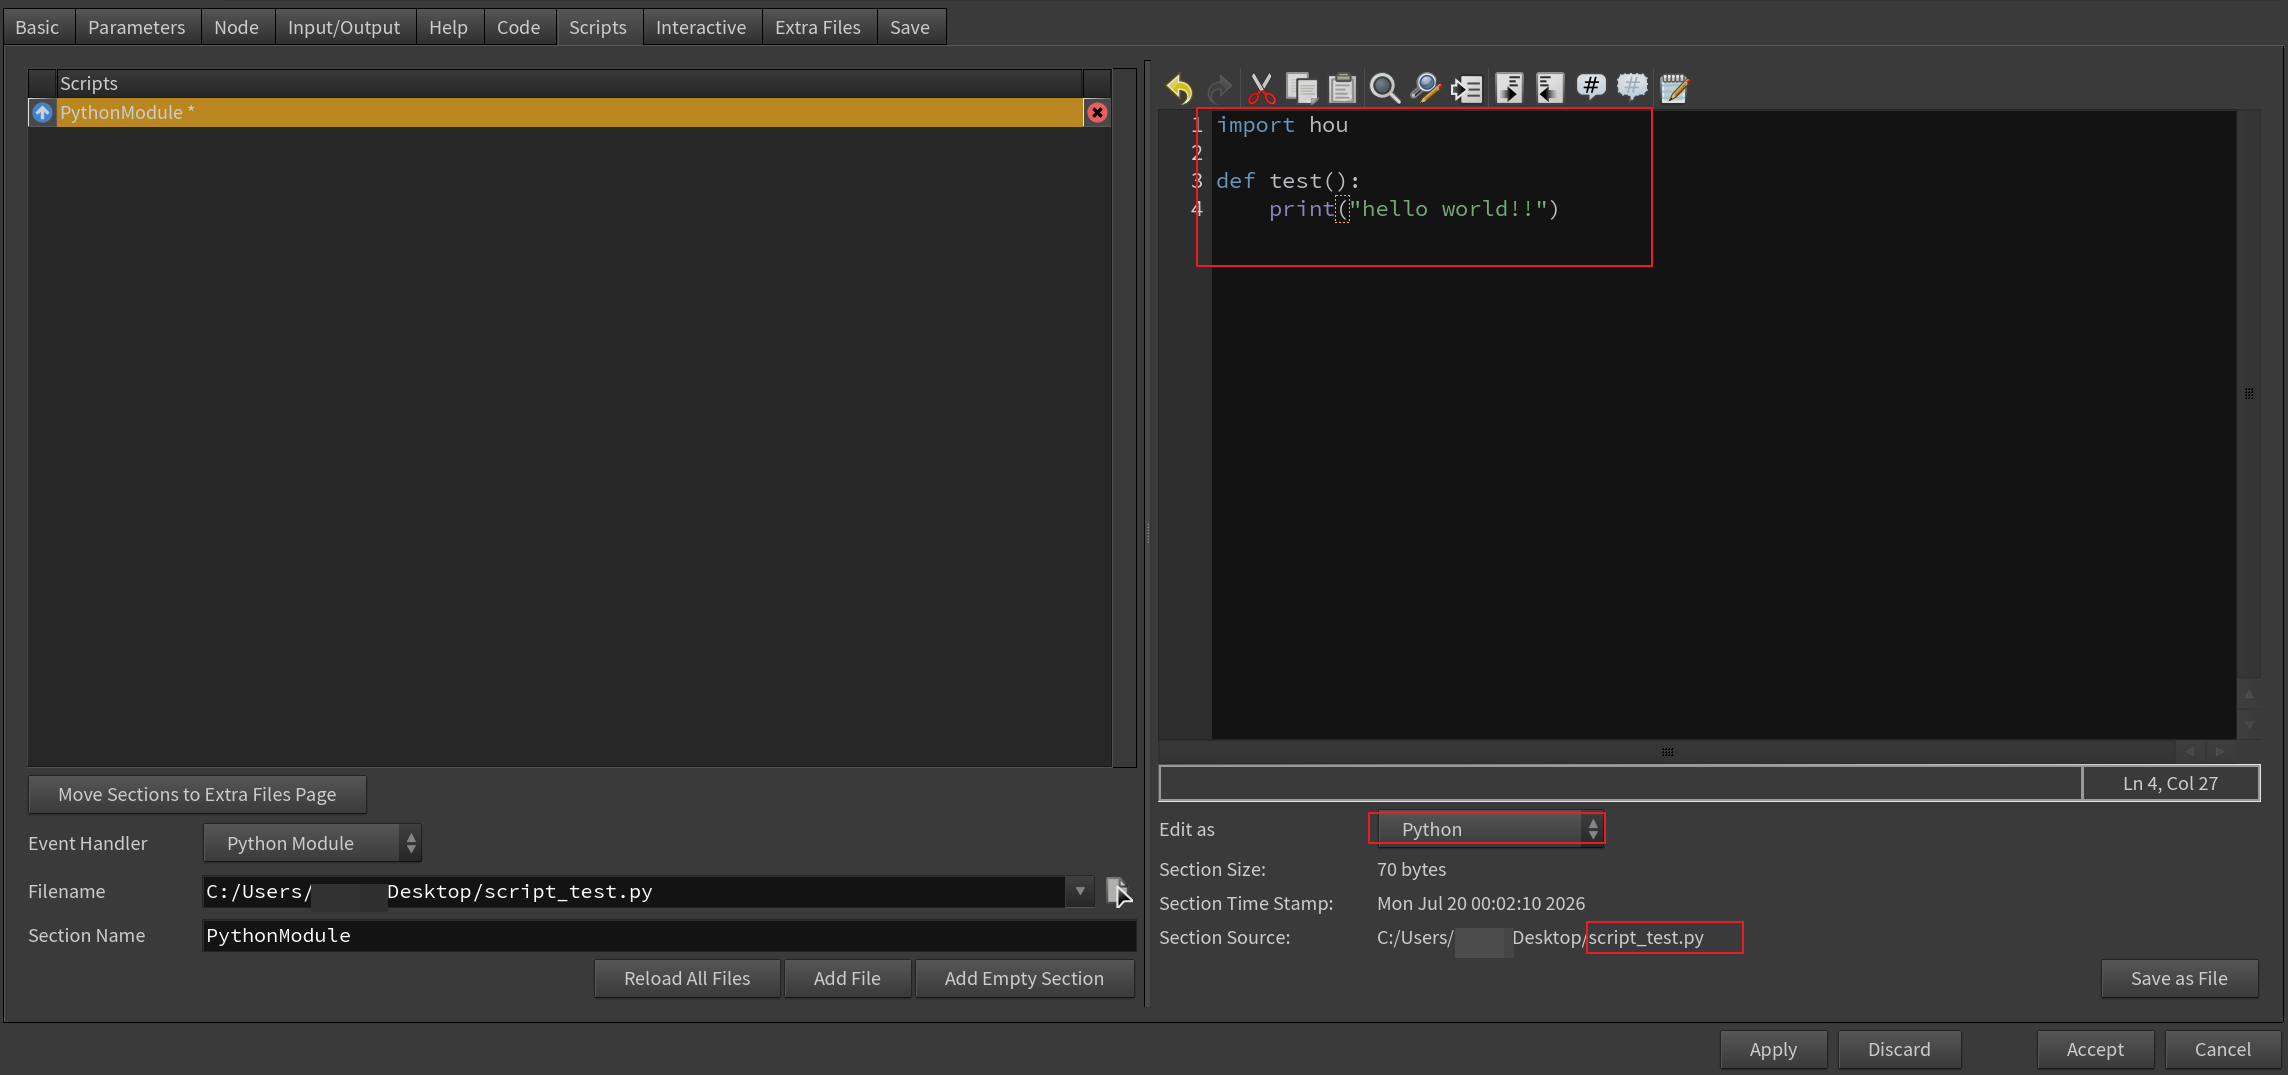The width and height of the screenshot is (2288, 1075).
Task: Expand the Filename history dropdown arrow
Action: tap(1080, 891)
